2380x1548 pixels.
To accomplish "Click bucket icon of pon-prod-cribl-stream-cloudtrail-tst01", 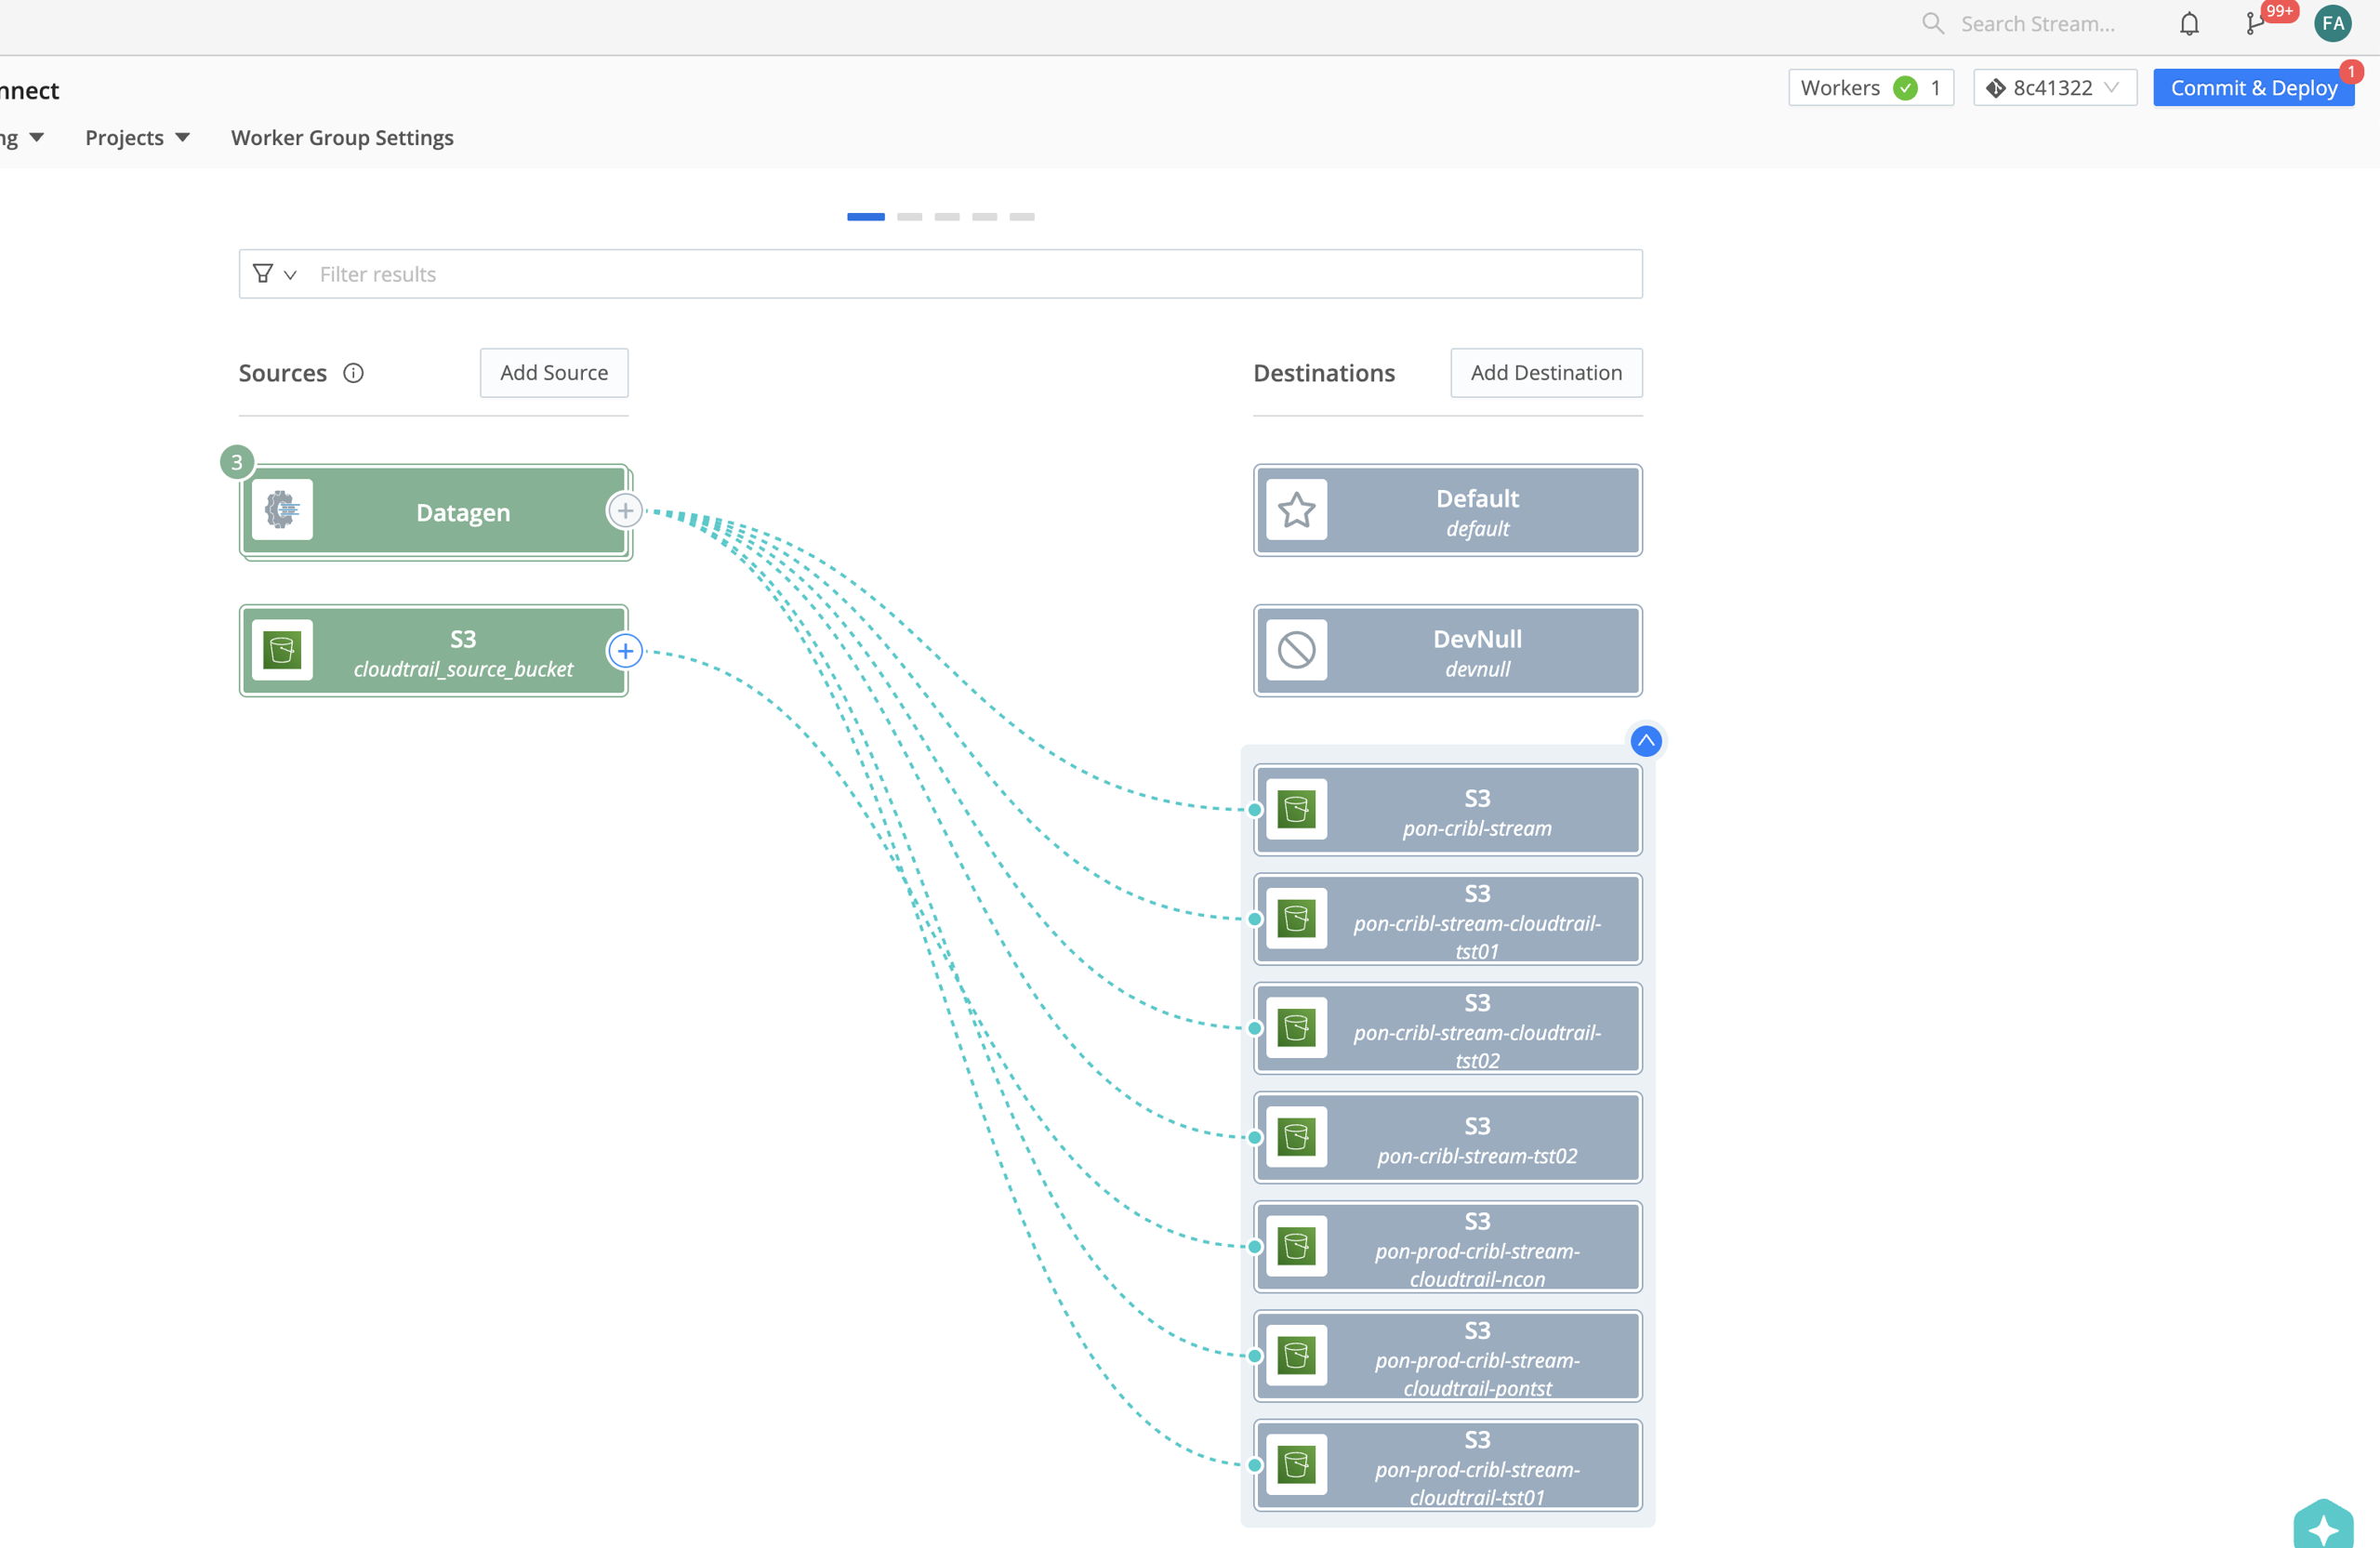I will click(x=1297, y=1464).
